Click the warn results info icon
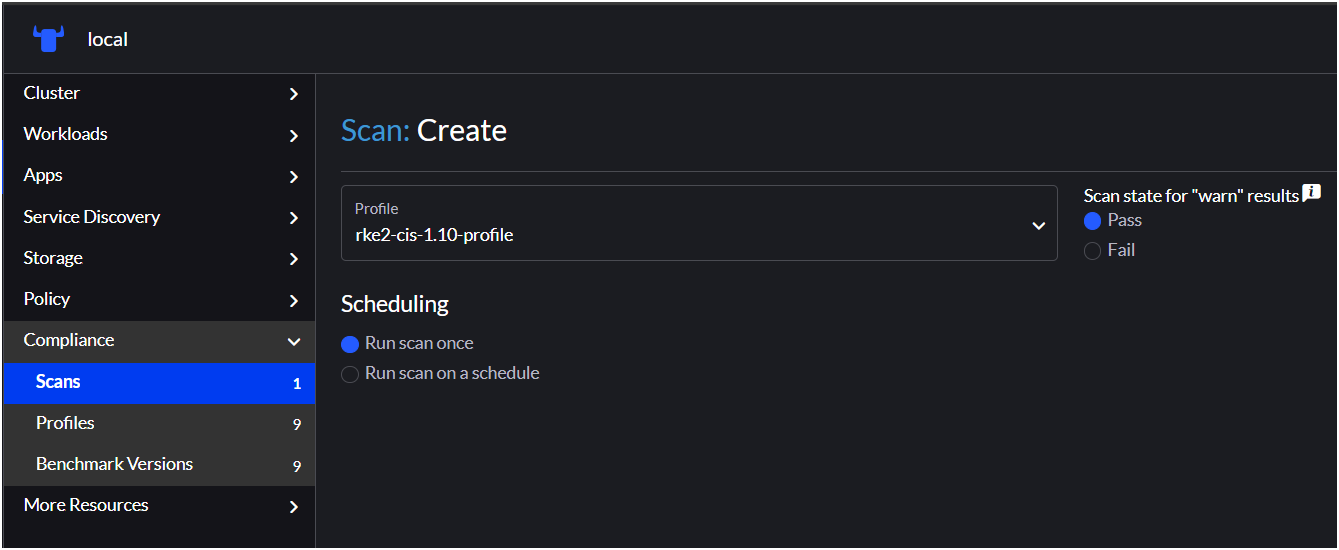Screen dimensions: 1339x550 (x=1312, y=194)
